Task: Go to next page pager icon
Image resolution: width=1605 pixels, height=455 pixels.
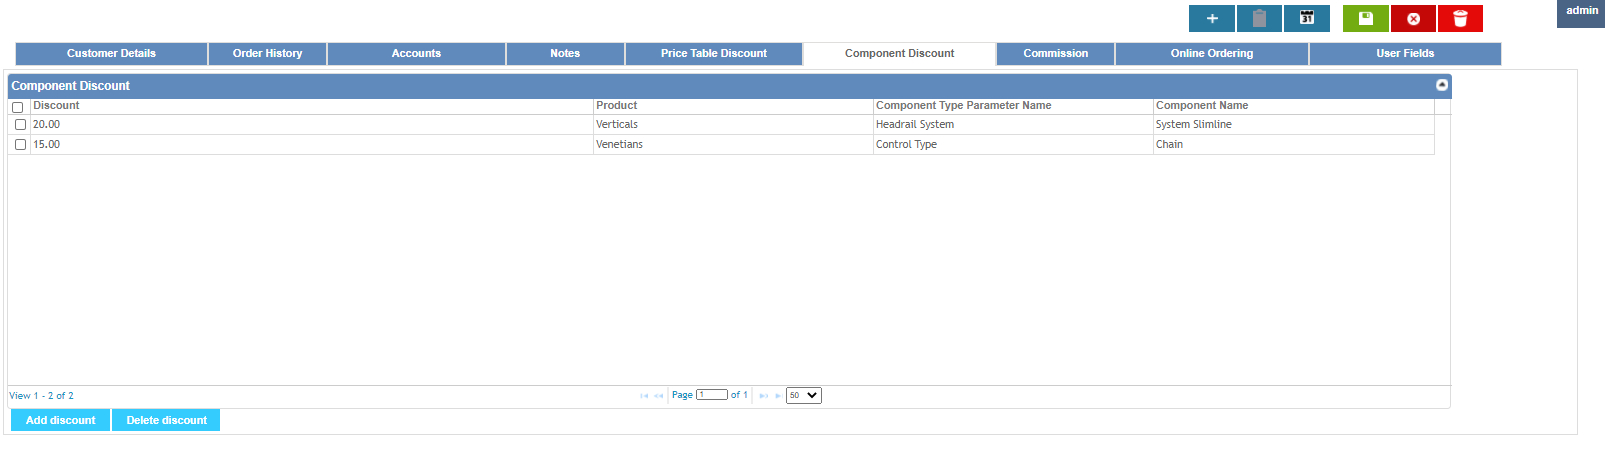Action: tap(764, 396)
